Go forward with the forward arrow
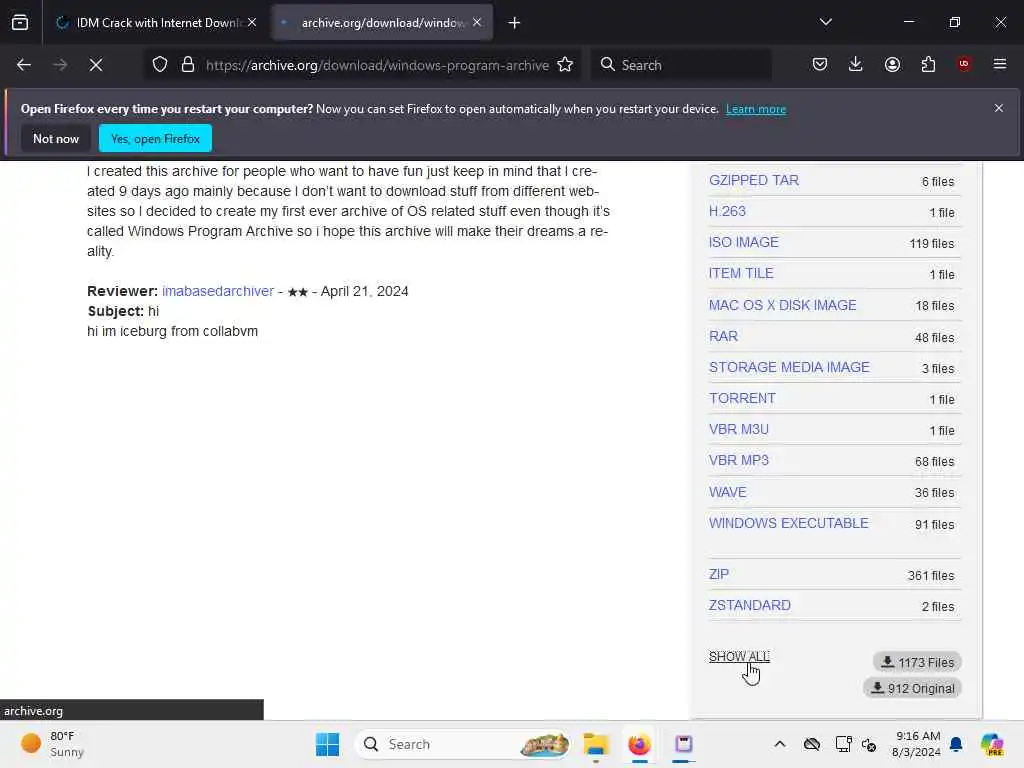The height and width of the screenshot is (768, 1024). coord(60,65)
